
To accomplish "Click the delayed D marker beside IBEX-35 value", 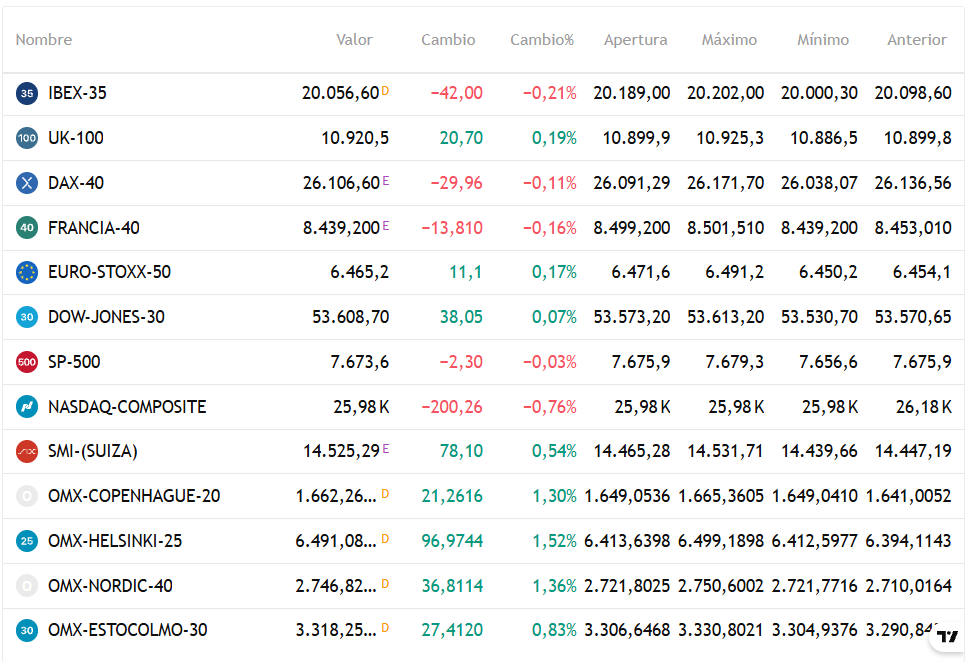I will [385, 91].
